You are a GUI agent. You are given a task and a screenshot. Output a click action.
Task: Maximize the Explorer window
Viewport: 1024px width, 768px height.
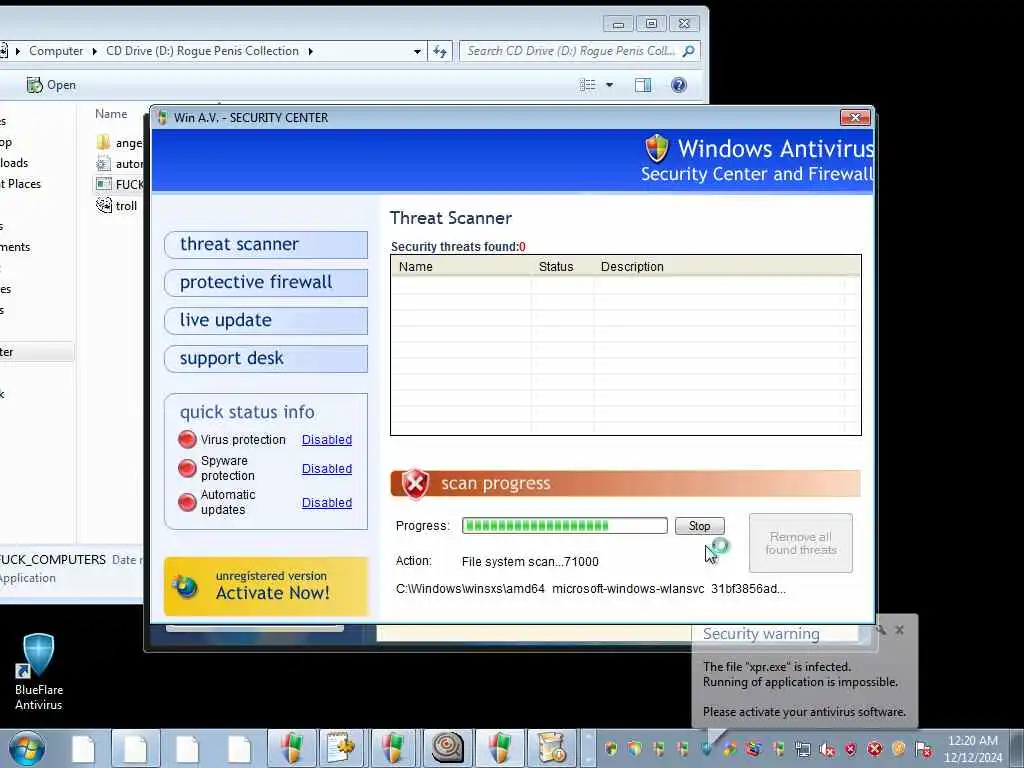[651, 24]
